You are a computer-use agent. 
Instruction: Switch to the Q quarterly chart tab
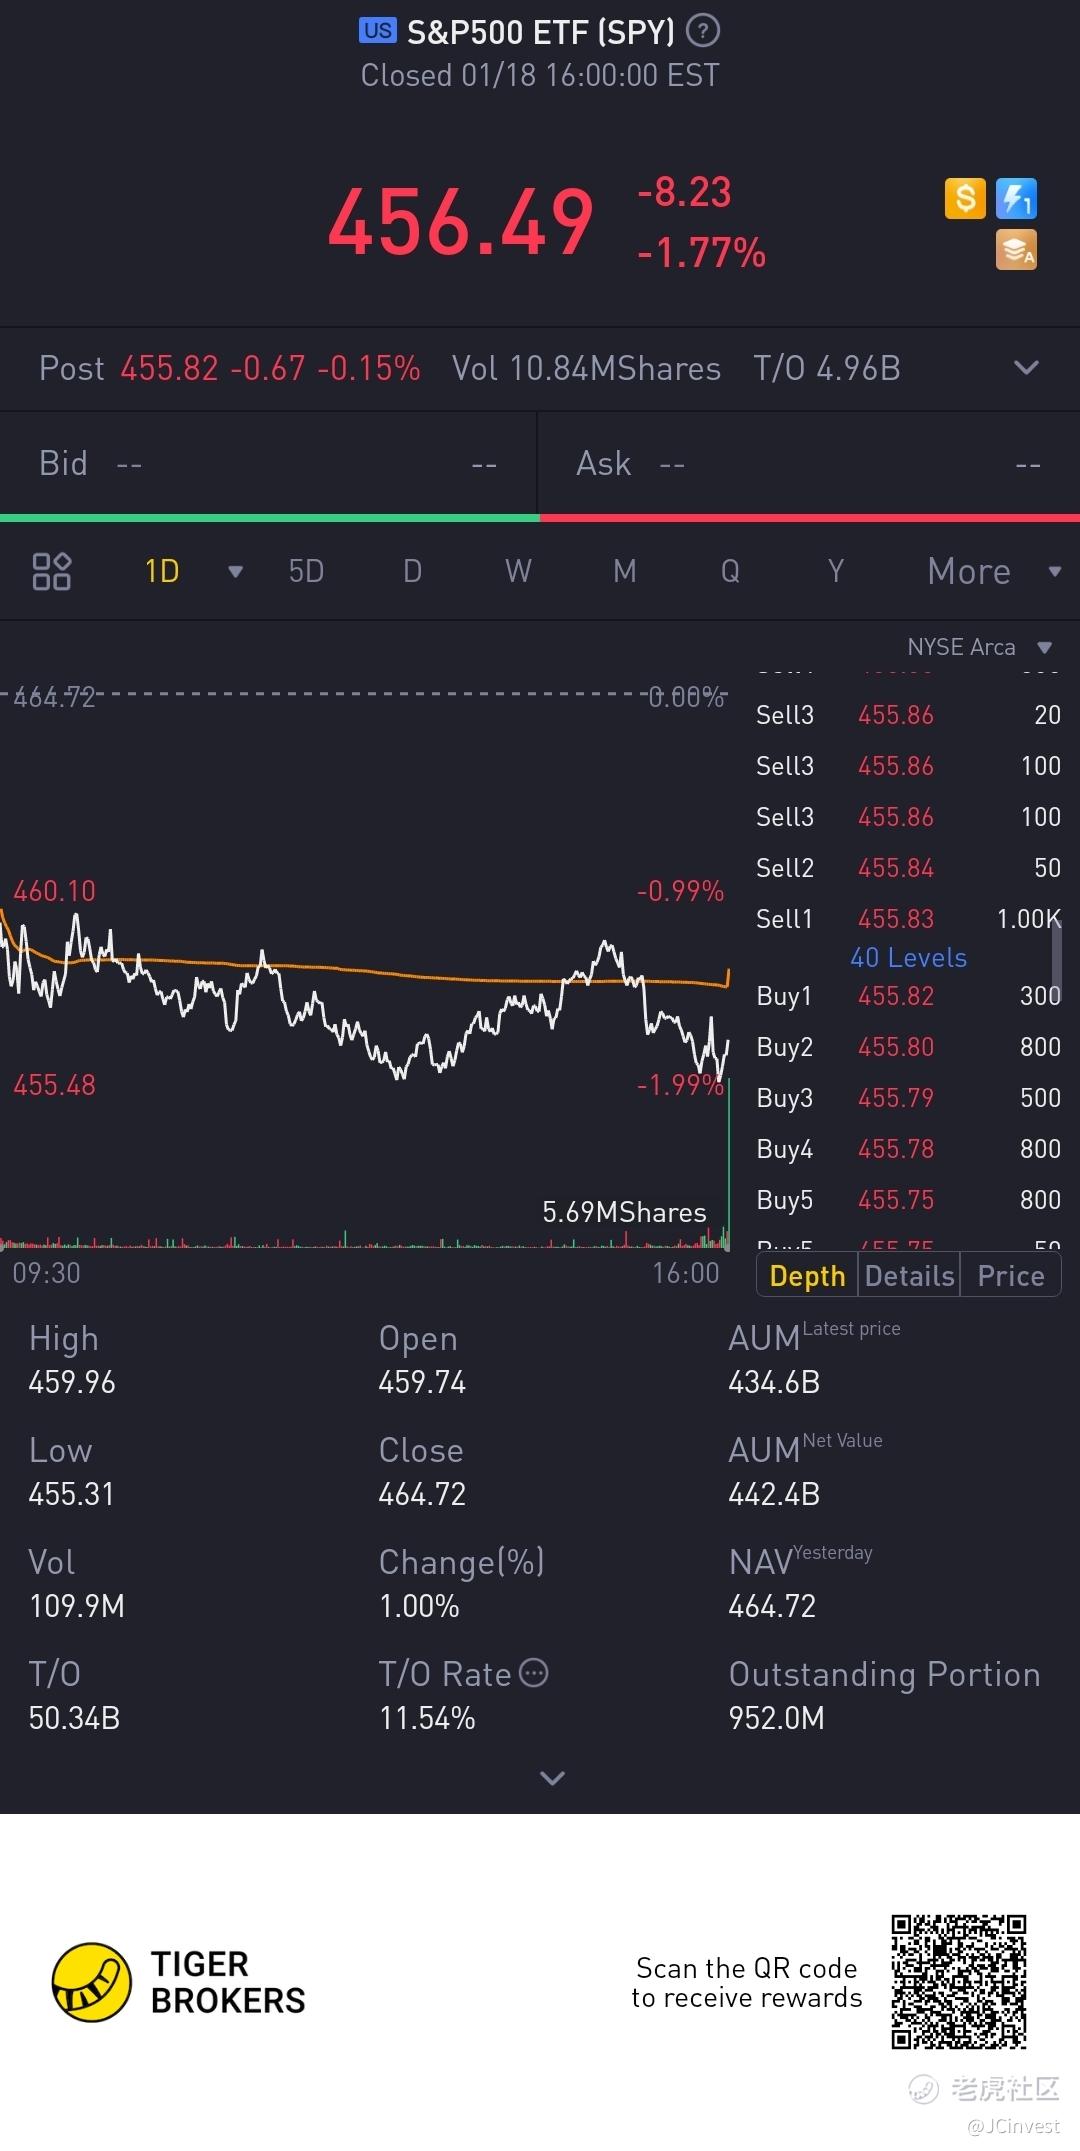(730, 571)
